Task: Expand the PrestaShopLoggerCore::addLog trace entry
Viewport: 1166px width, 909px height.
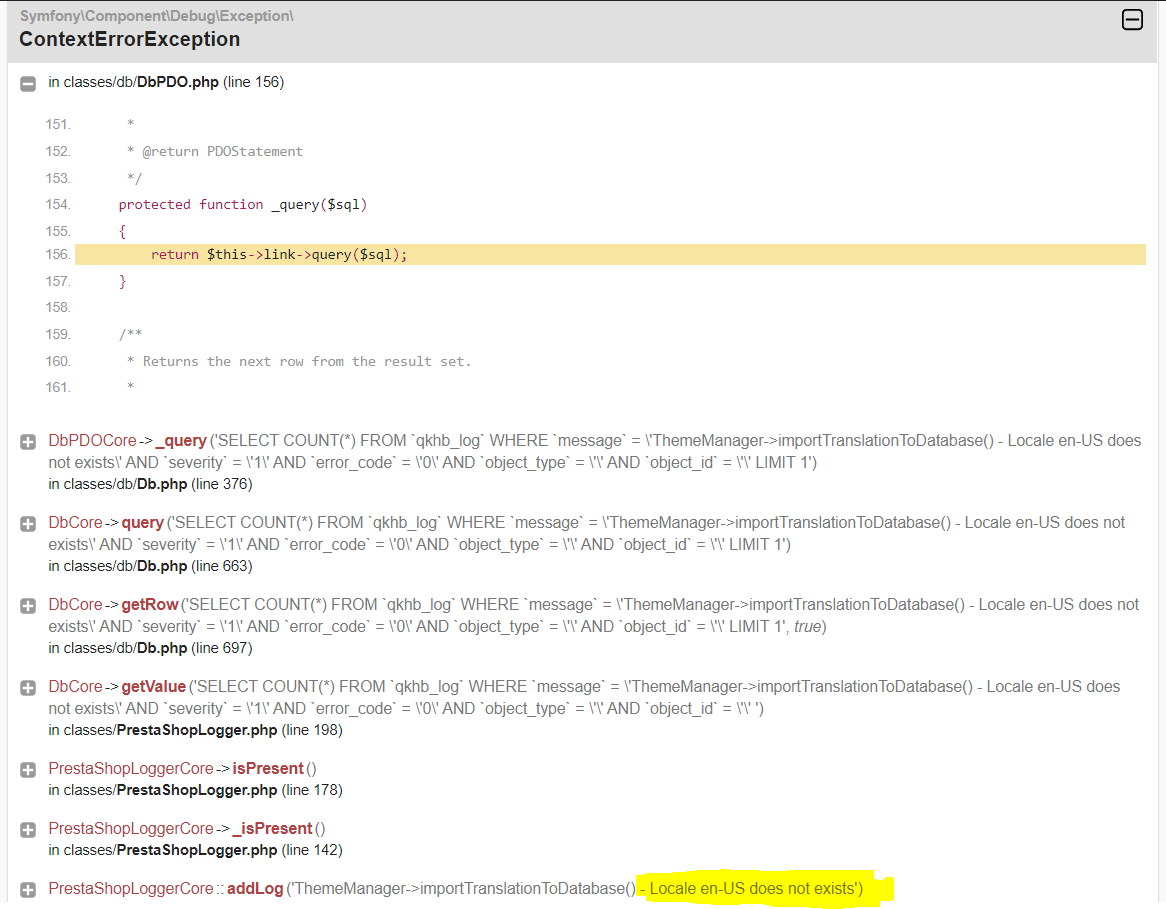Action: [28, 890]
